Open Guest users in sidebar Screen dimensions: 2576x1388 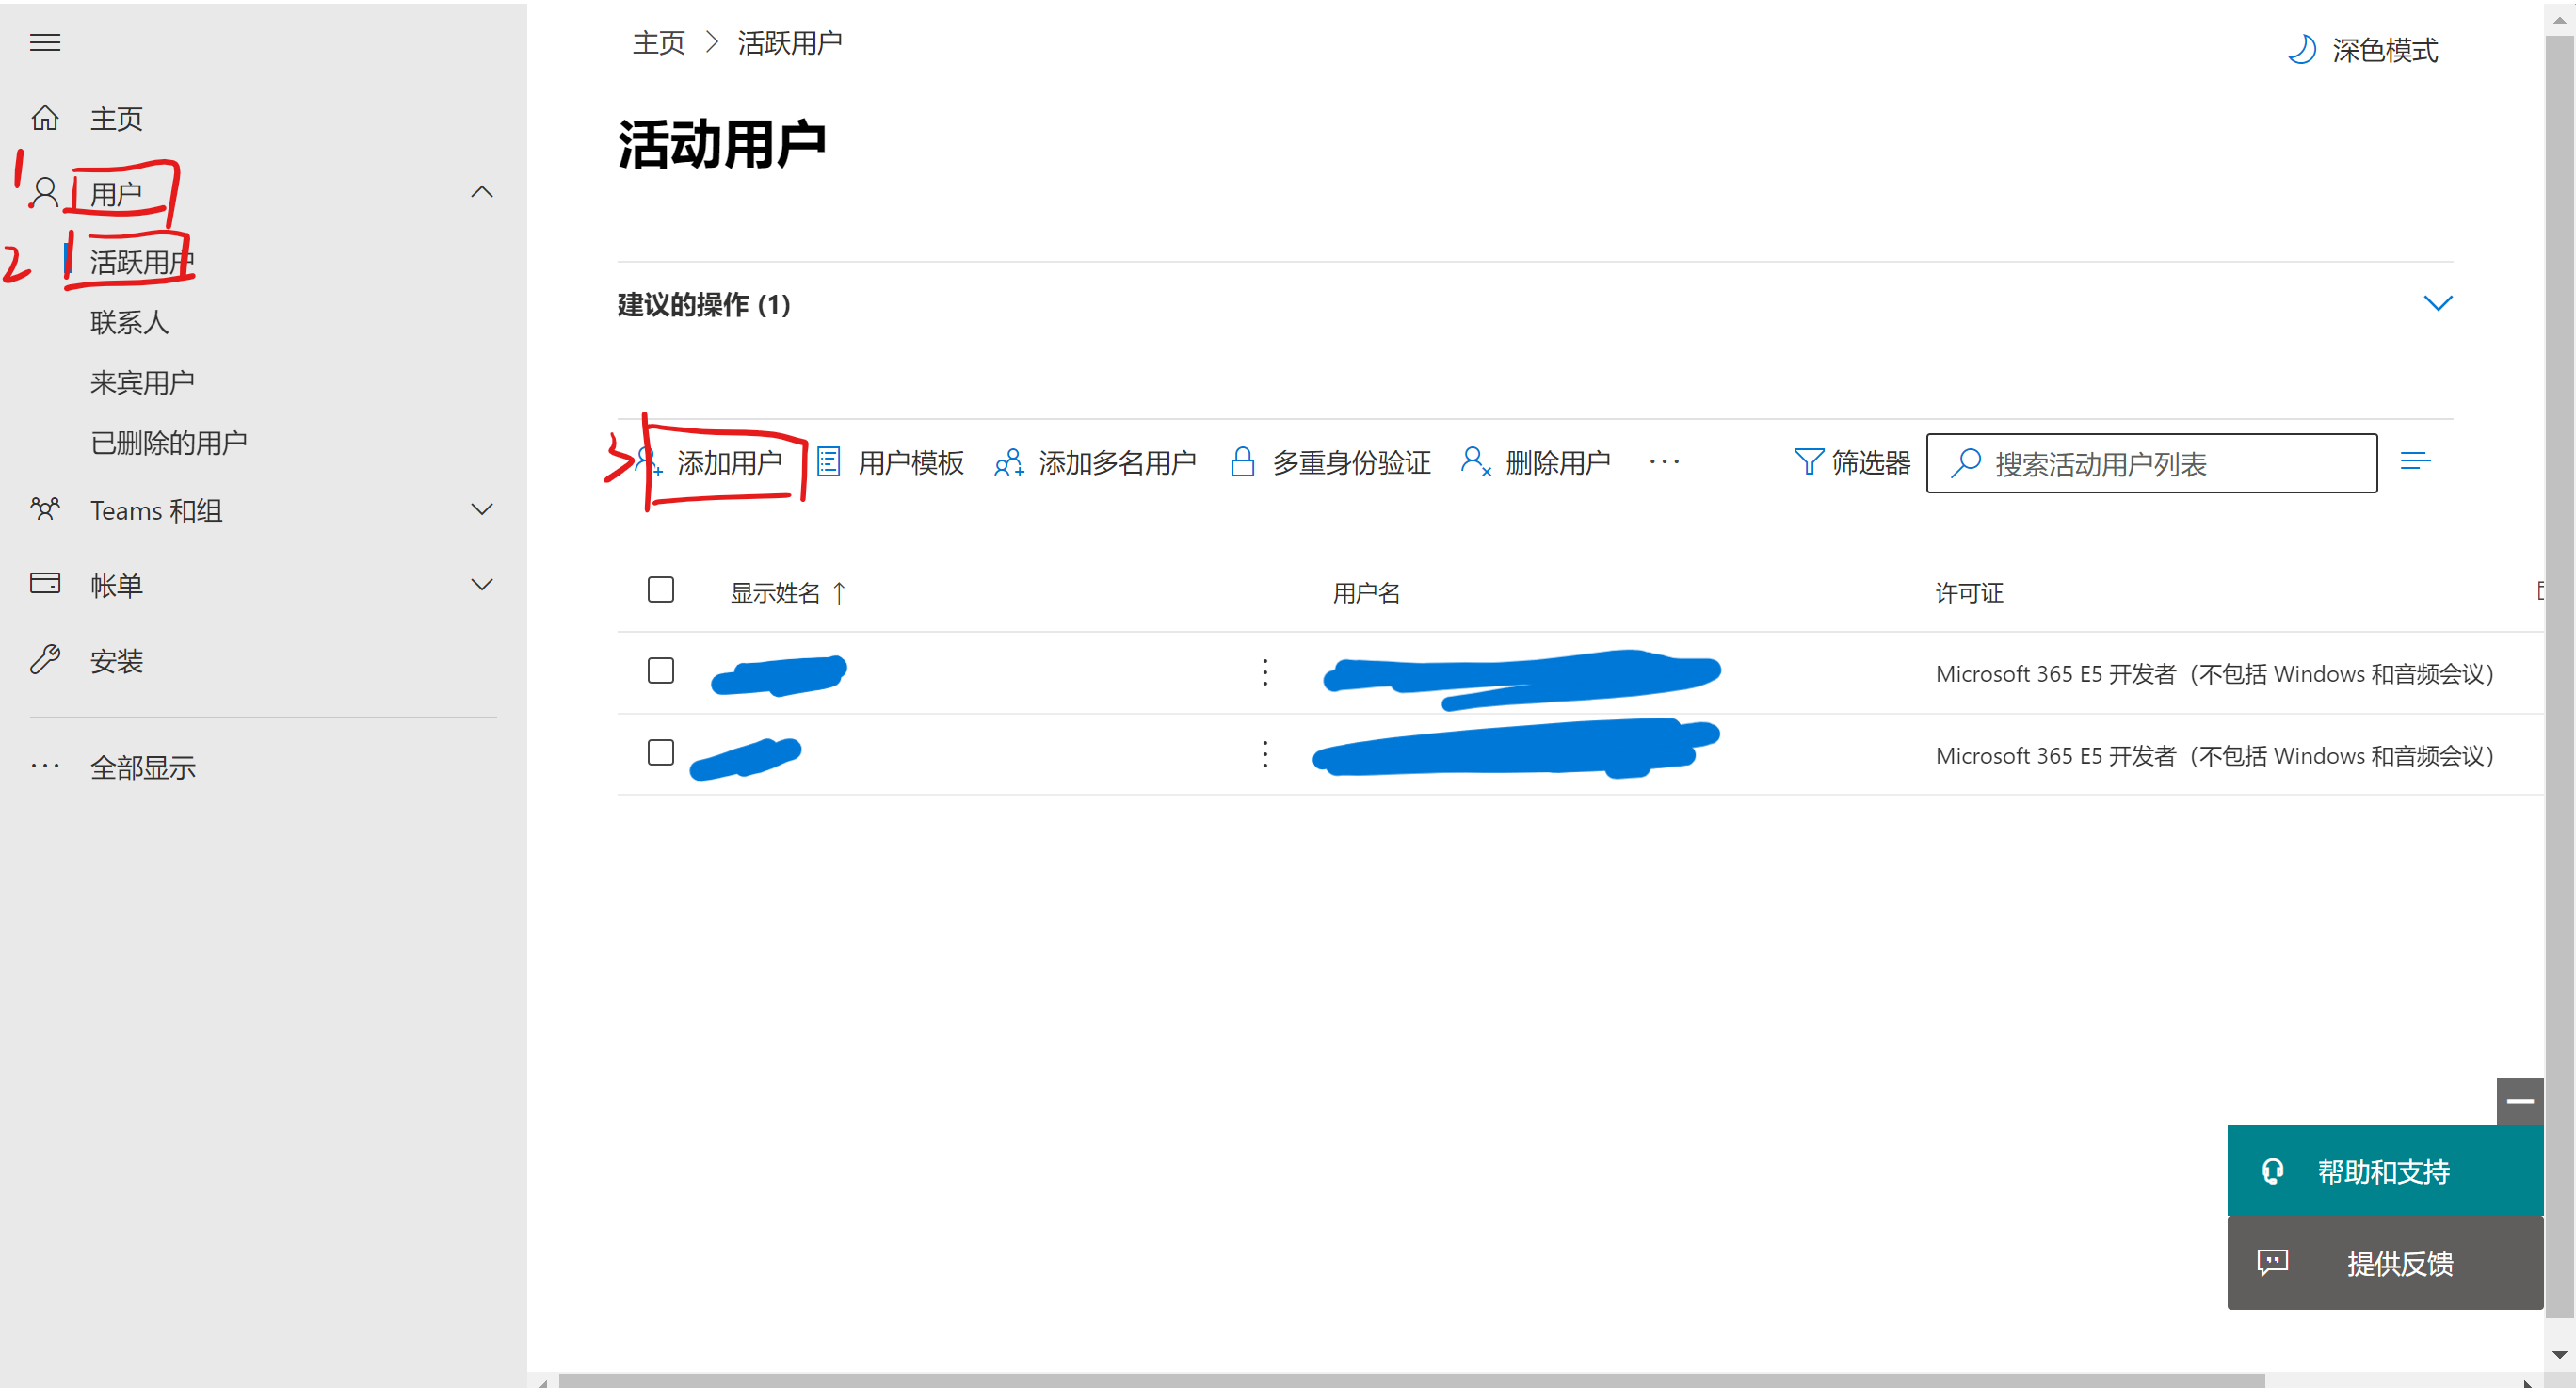pos(142,382)
